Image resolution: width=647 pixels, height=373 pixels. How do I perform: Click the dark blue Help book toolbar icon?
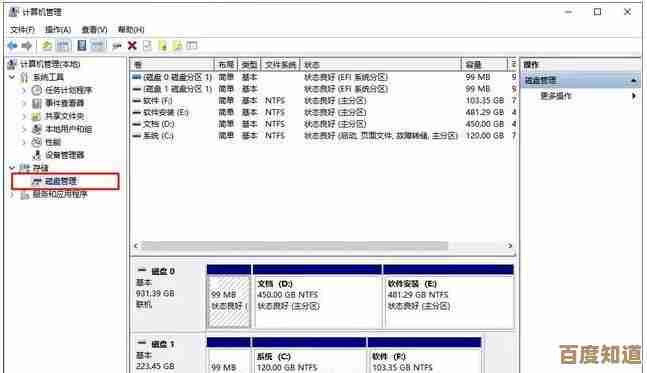pyautogui.click(x=82, y=45)
